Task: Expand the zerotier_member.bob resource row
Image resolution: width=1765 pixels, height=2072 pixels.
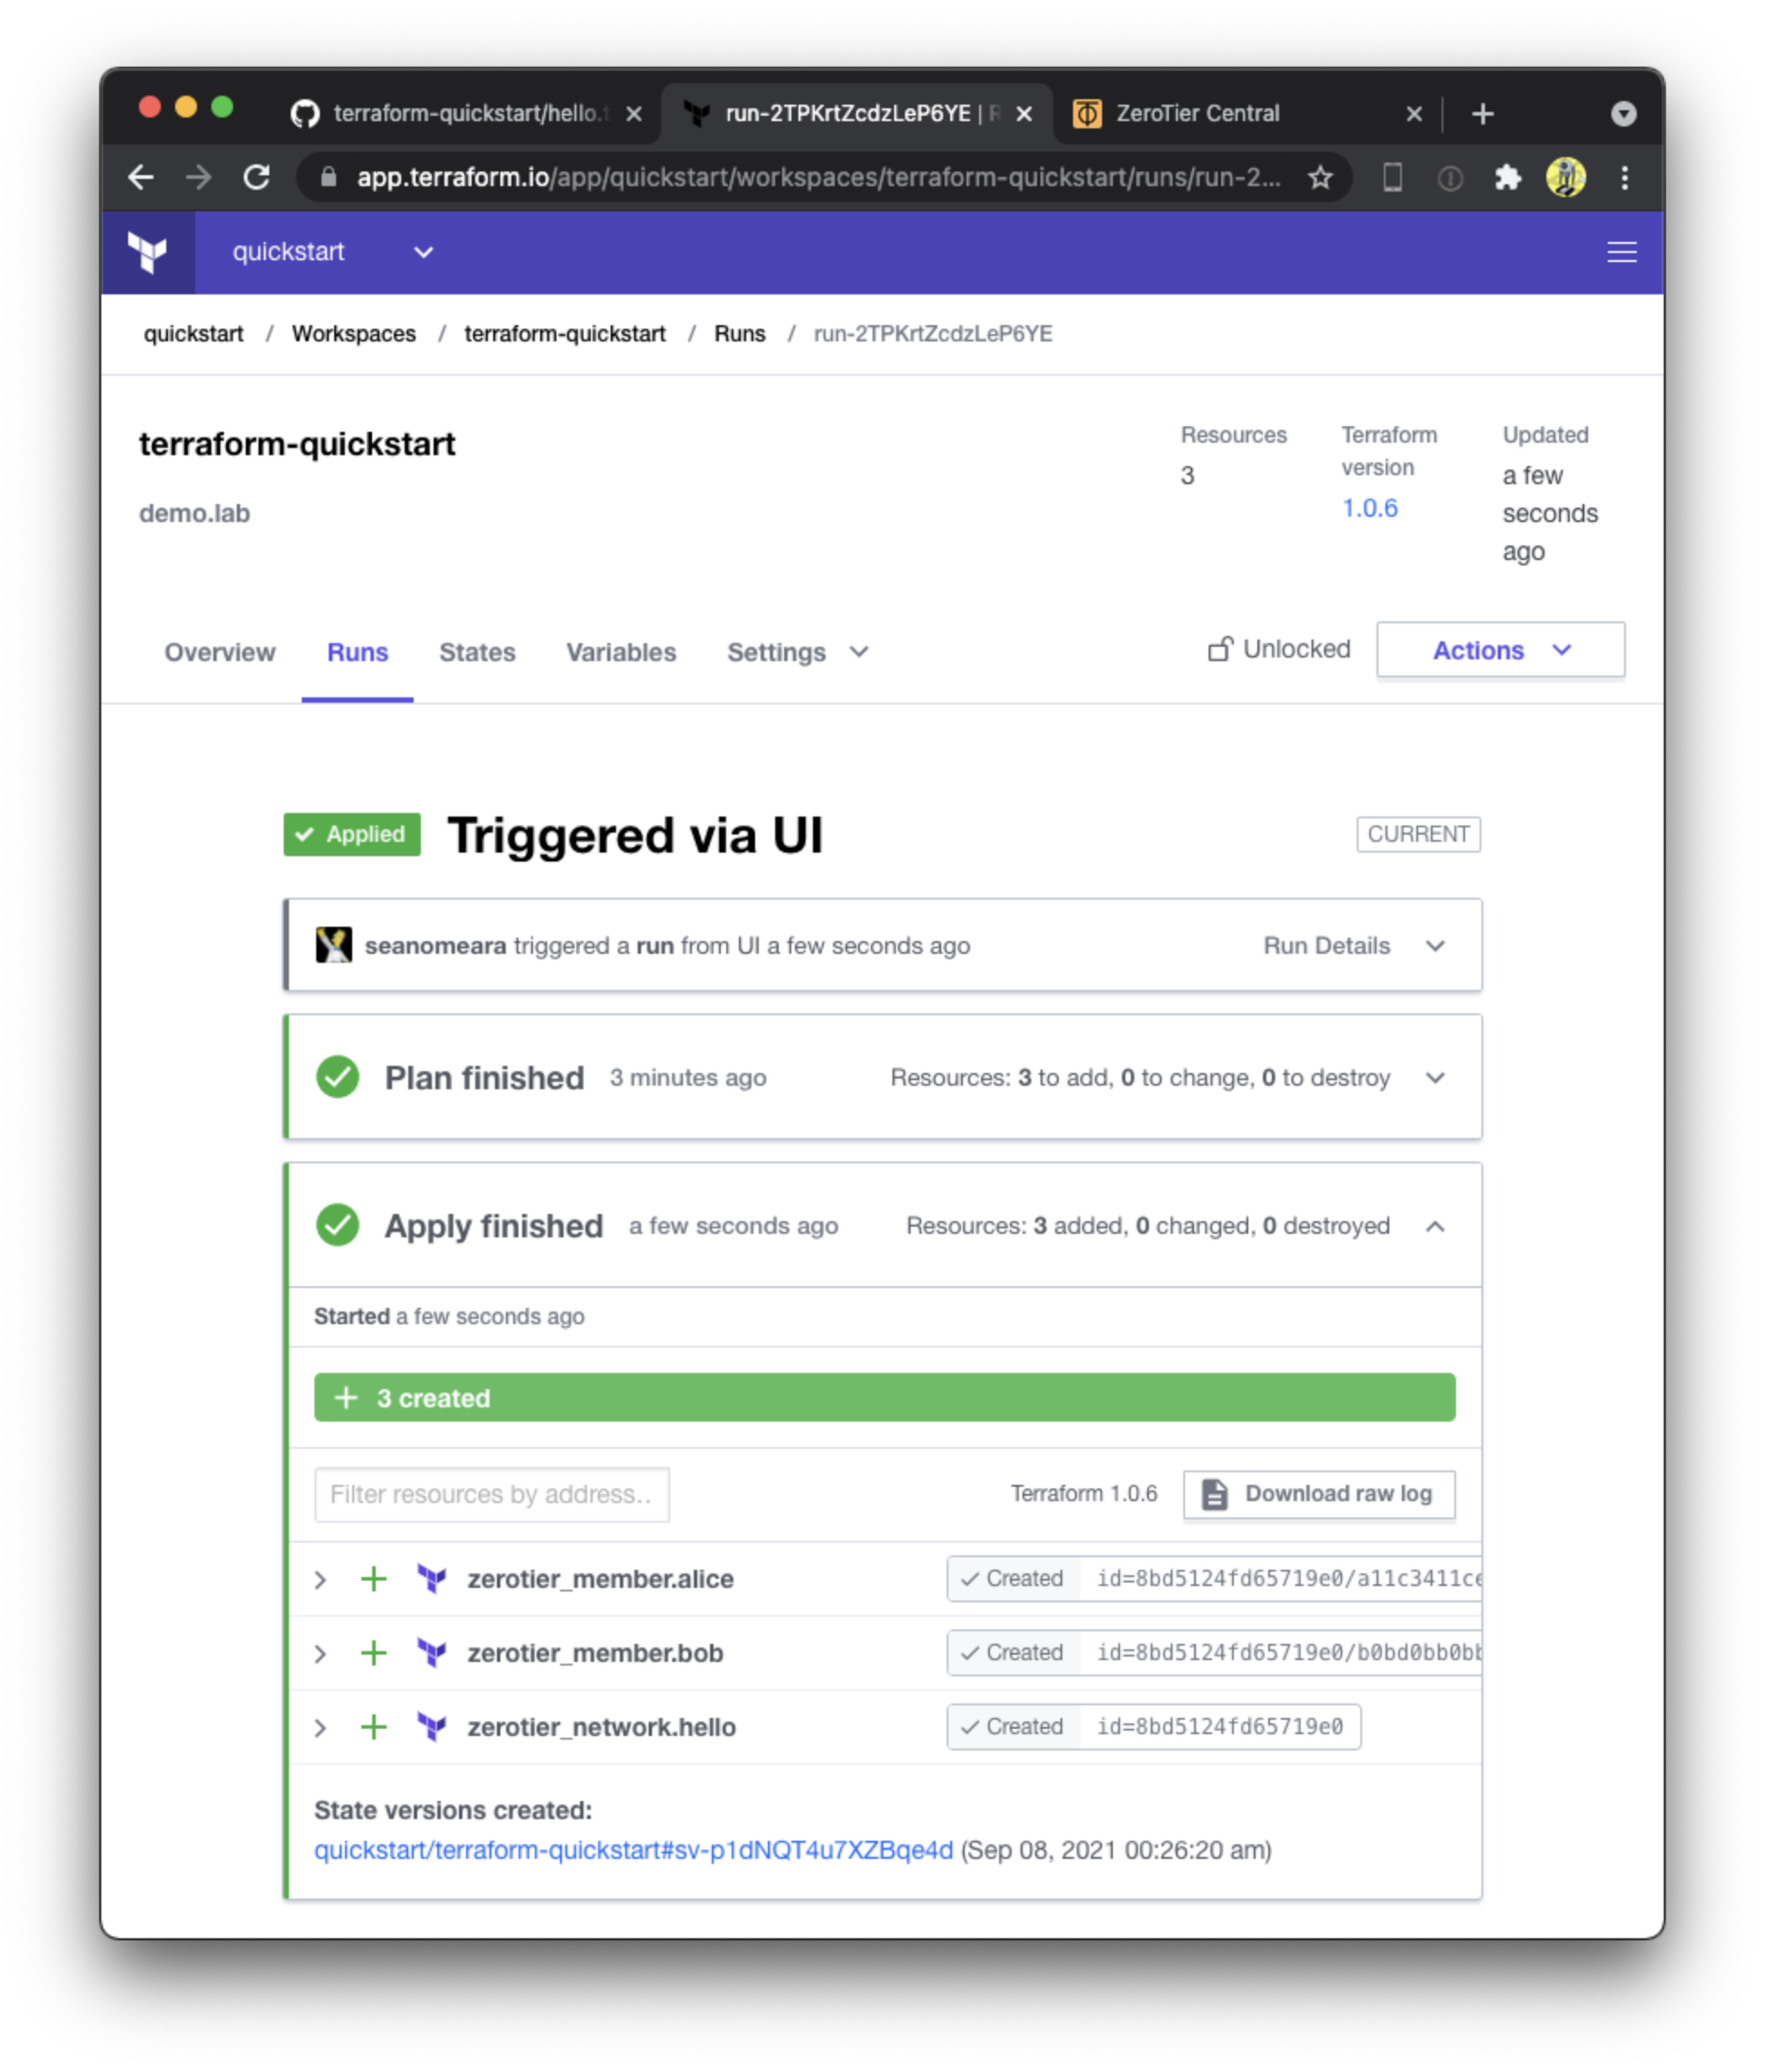Action: click(321, 1653)
